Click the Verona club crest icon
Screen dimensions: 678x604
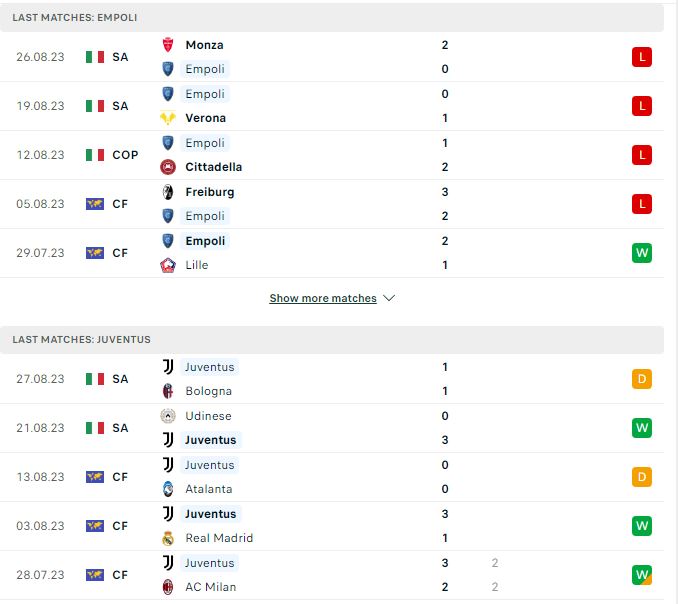tap(168, 118)
